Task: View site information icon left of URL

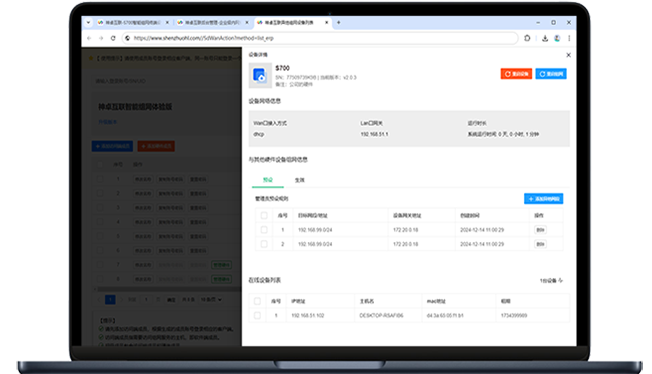Action: 128,38
